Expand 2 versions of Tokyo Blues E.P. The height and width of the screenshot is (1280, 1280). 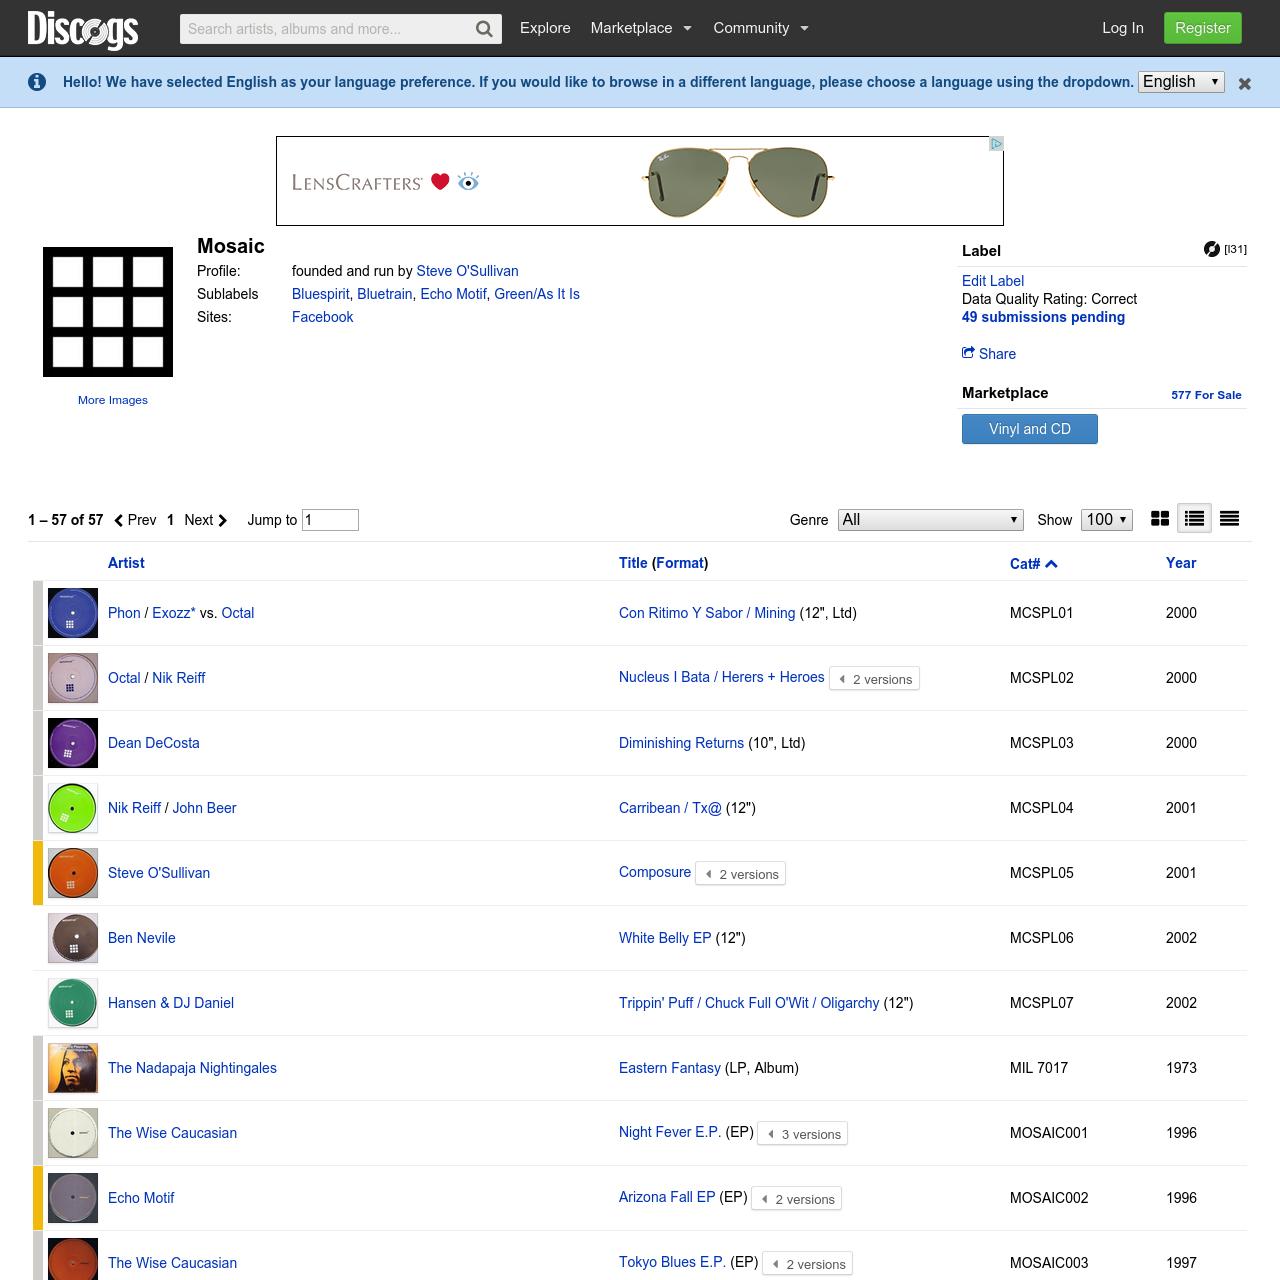pyautogui.click(x=808, y=1264)
